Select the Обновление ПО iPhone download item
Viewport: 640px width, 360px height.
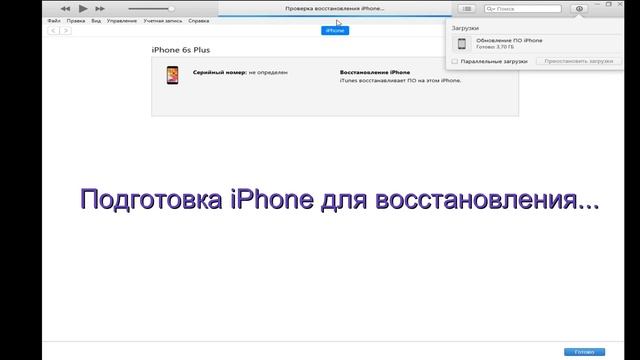(537, 44)
